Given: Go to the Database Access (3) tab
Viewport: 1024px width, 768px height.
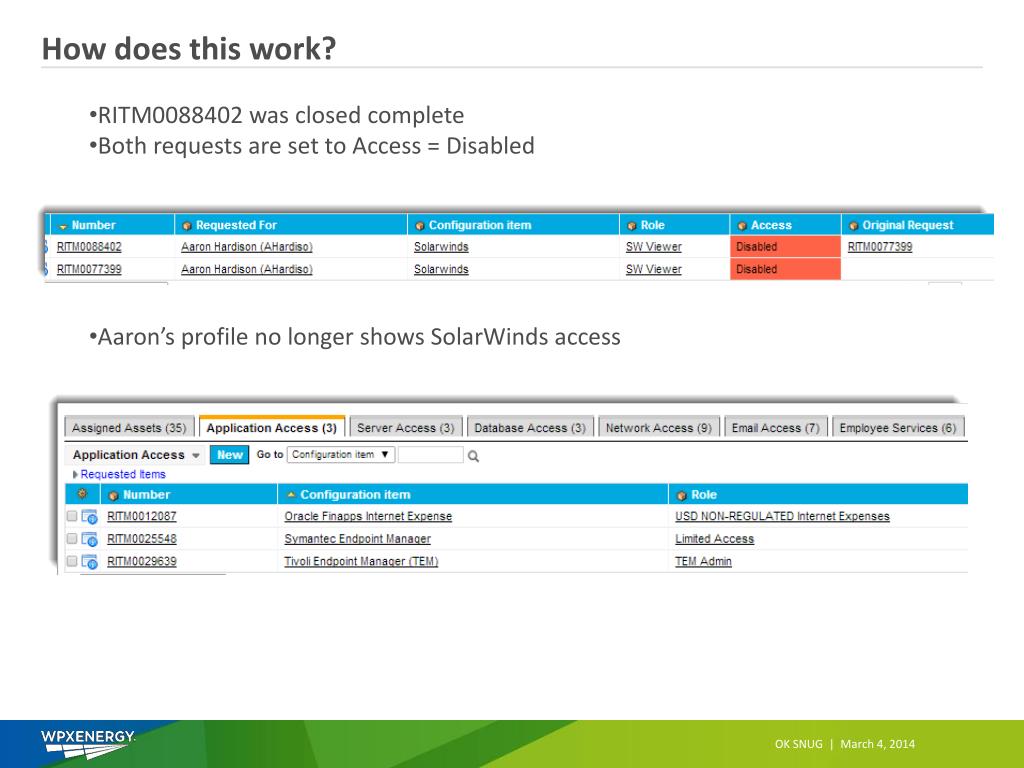Looking at the screenshot, I should [530, 428].
